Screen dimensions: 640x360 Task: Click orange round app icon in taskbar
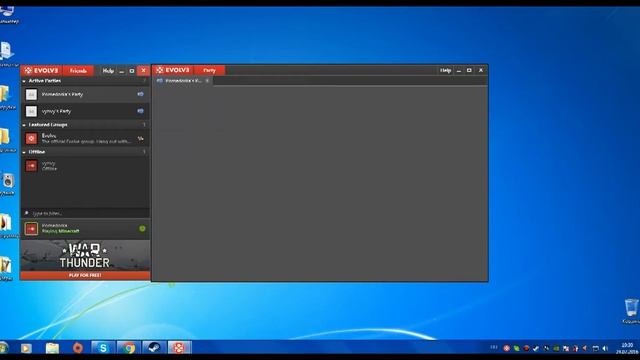[78, 348]
